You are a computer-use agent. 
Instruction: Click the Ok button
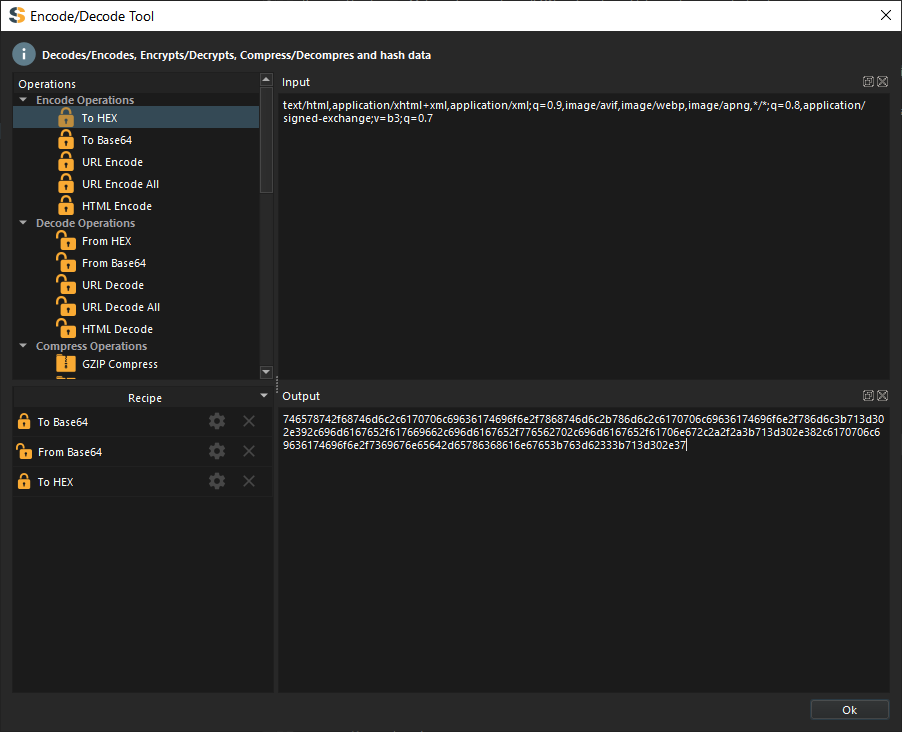point(849,709)
